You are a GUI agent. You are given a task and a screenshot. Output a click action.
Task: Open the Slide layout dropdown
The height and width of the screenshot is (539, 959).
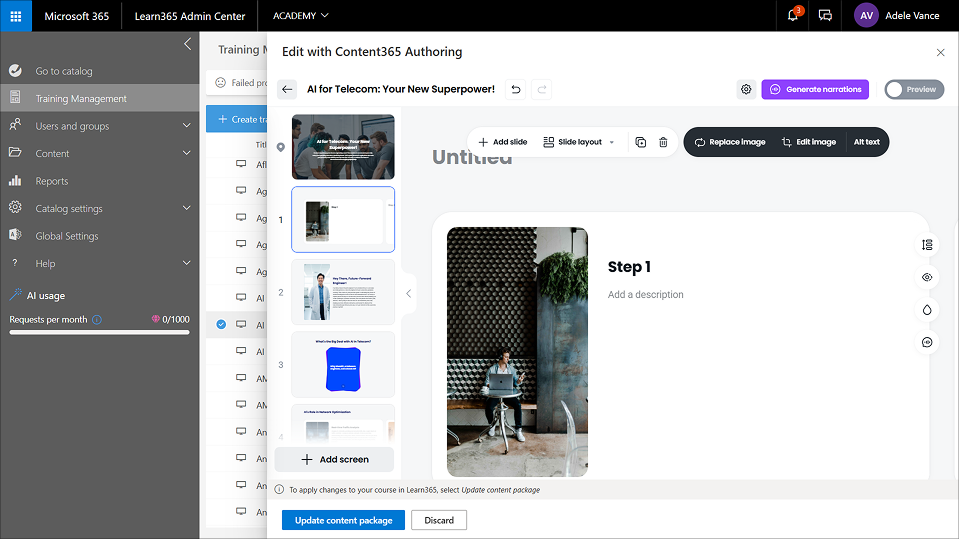coord(579,142)
